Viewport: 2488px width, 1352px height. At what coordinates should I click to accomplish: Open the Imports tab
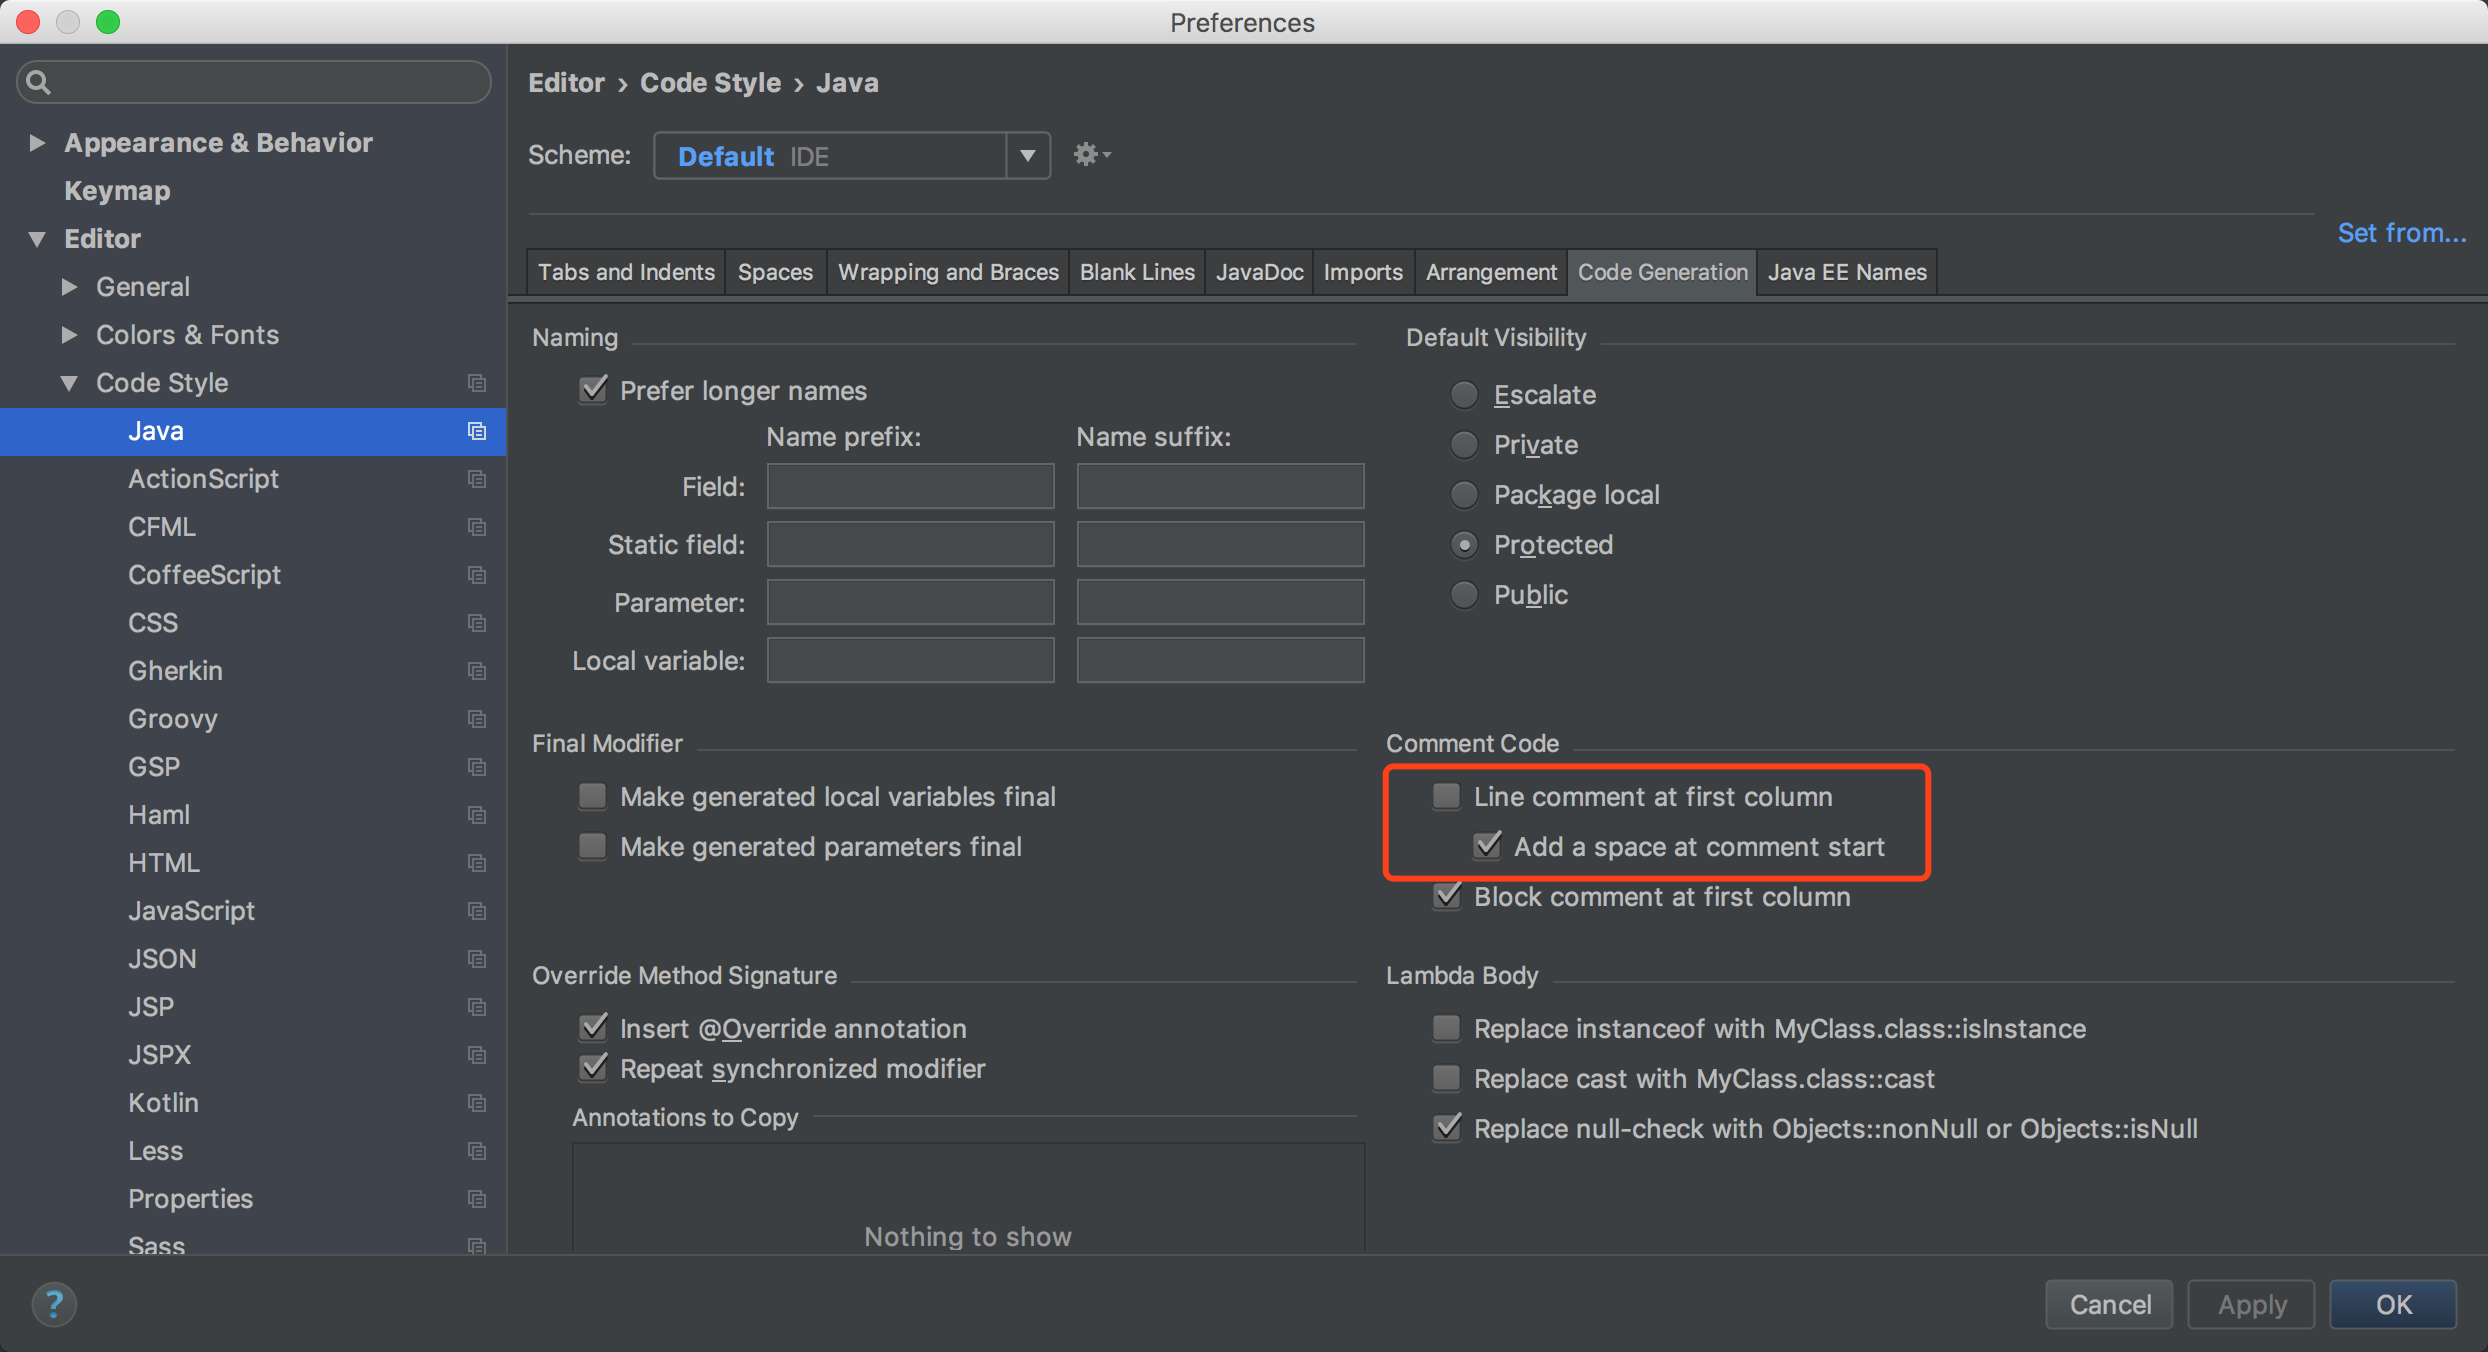tap(1362, 272)
